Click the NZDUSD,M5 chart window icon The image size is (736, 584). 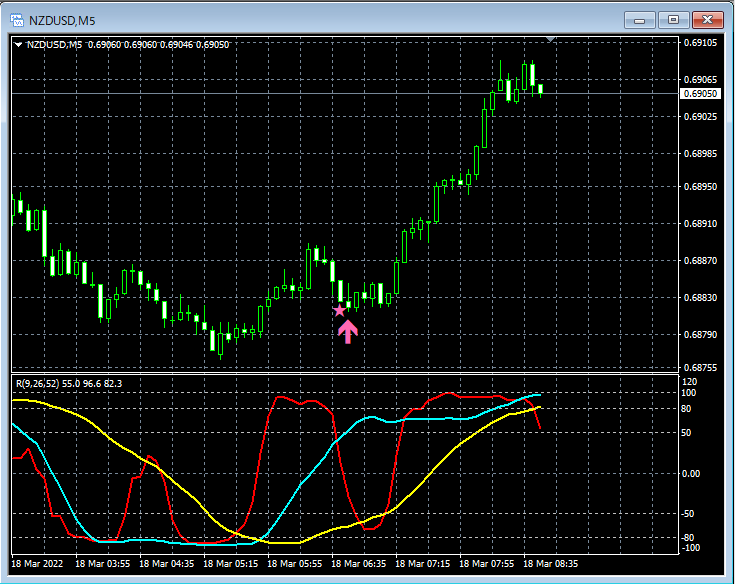(x=17, y=20)
